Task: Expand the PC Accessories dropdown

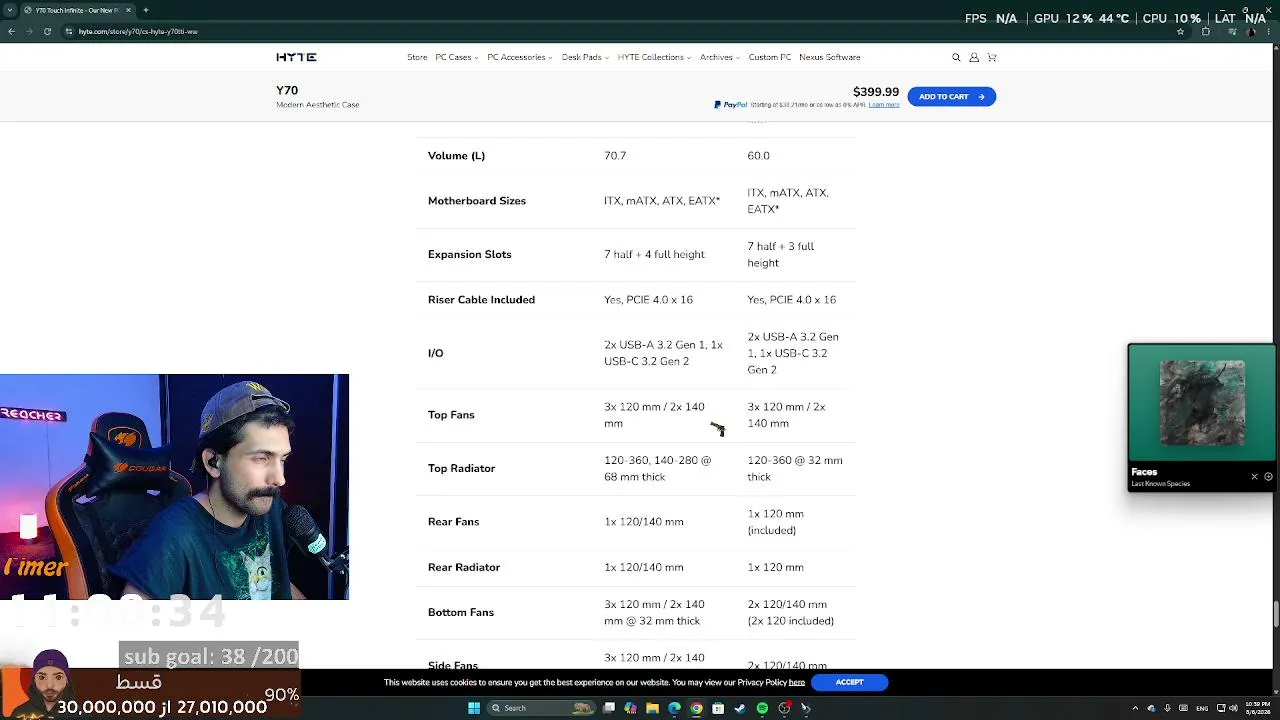Action: (x=519, y=58)
